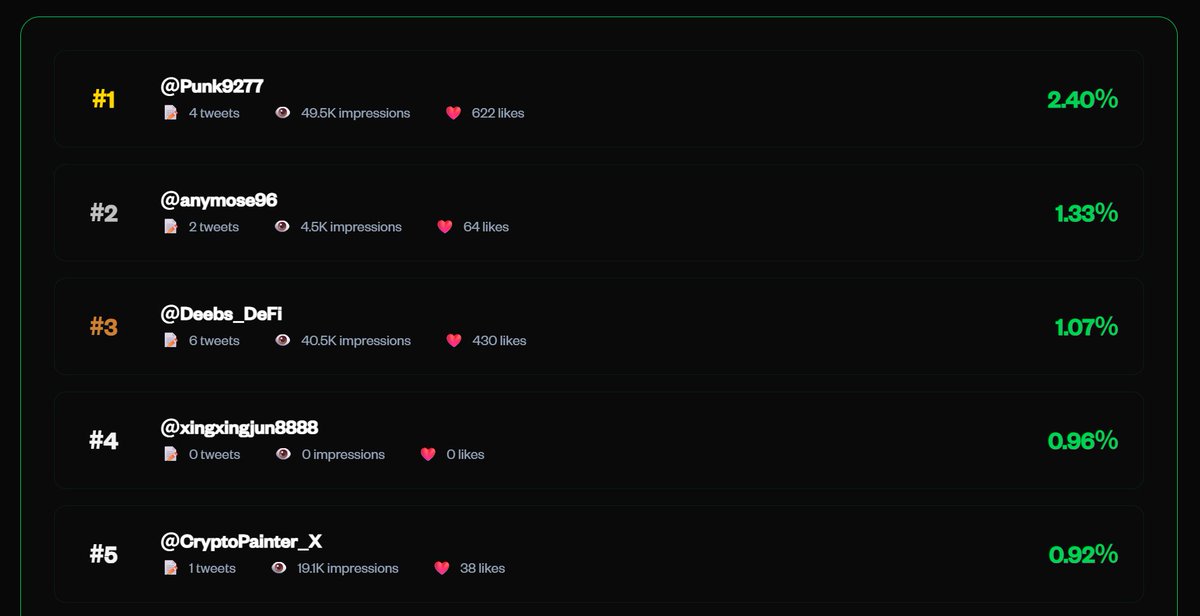This screenshot has width=1200, height=616.
Task: Click the 0.96% share for @xingxingjun8888
Action: click(x=1082, y=440)
